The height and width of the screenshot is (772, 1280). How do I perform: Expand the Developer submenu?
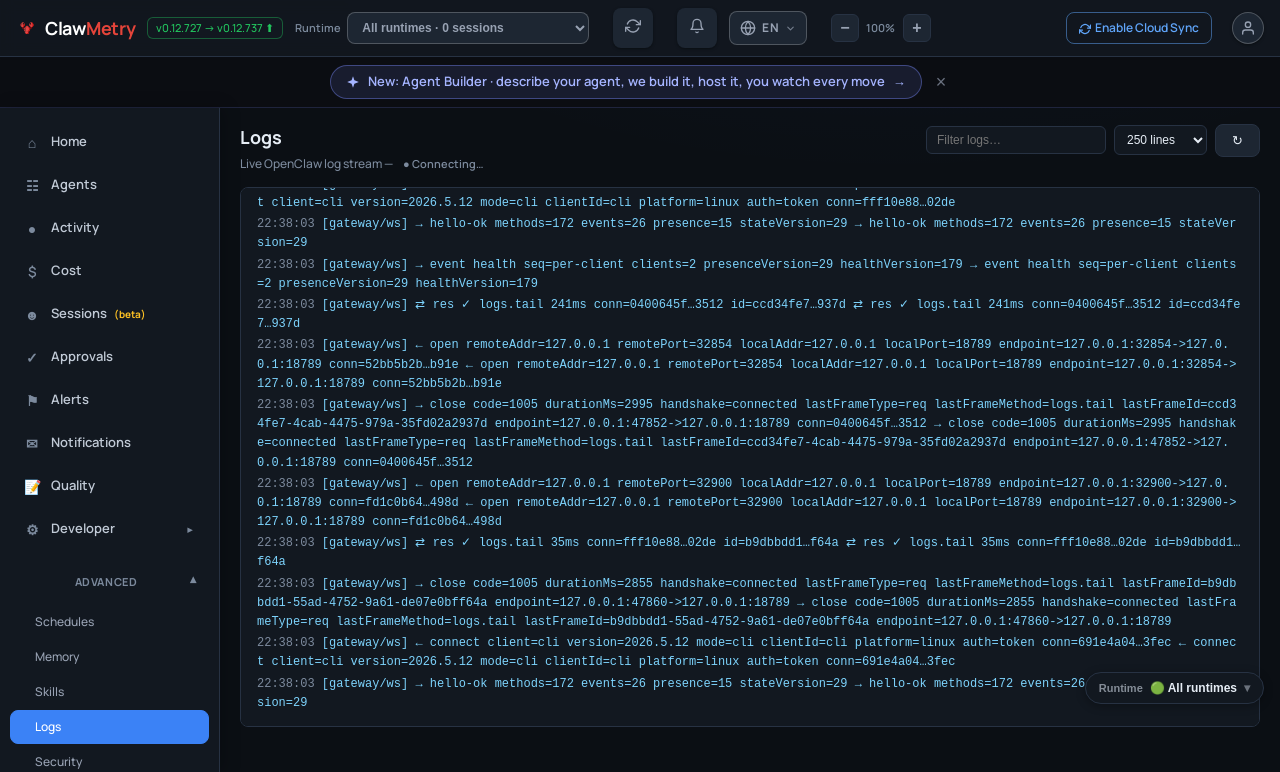pyautogui.click(x=110, y=529)
